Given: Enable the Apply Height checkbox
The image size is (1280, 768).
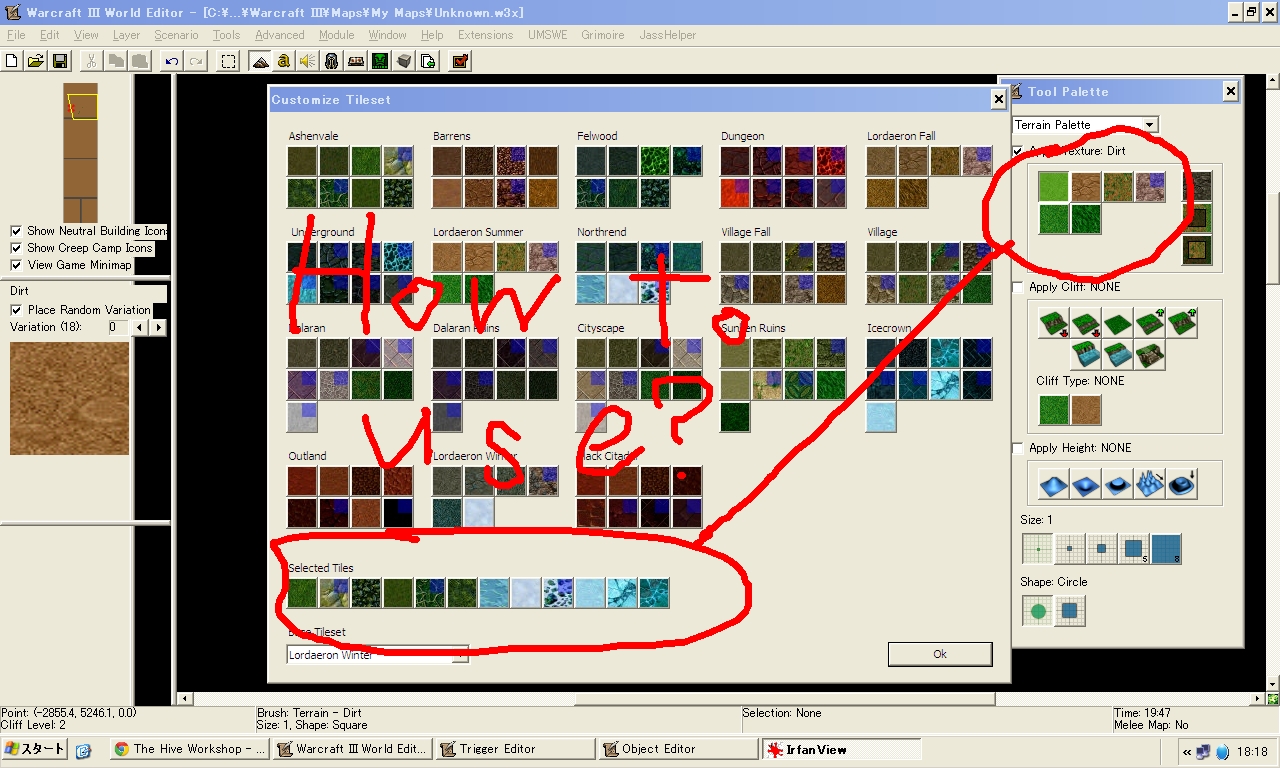Looking at the screenshot, I should point(1018,448).
